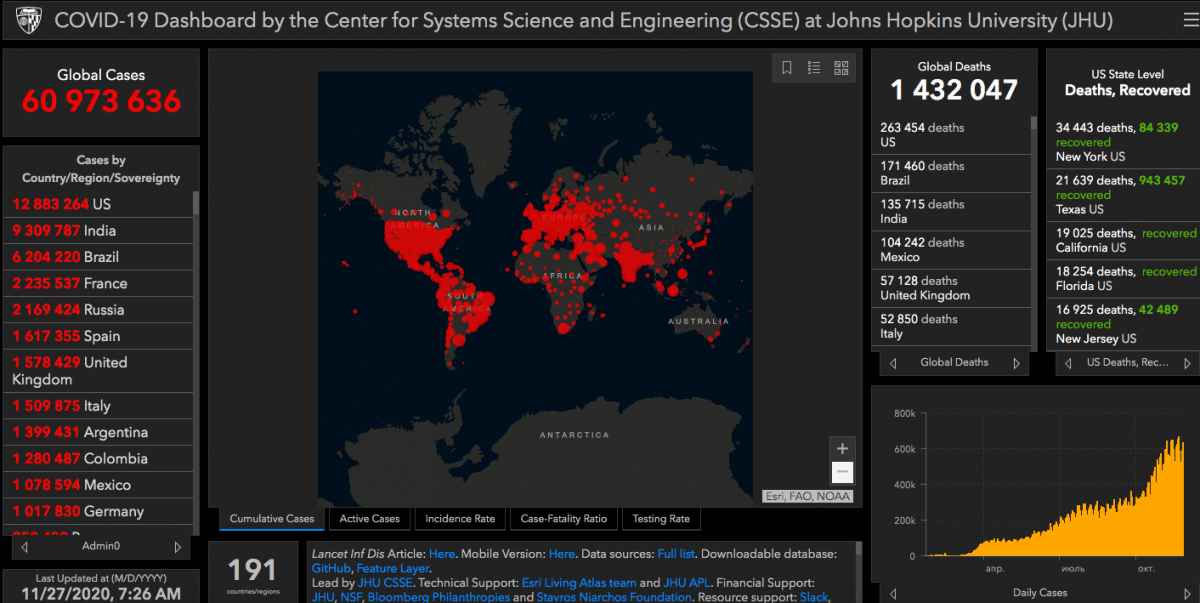Click 263 454 deaths US entry

point(951,135)
